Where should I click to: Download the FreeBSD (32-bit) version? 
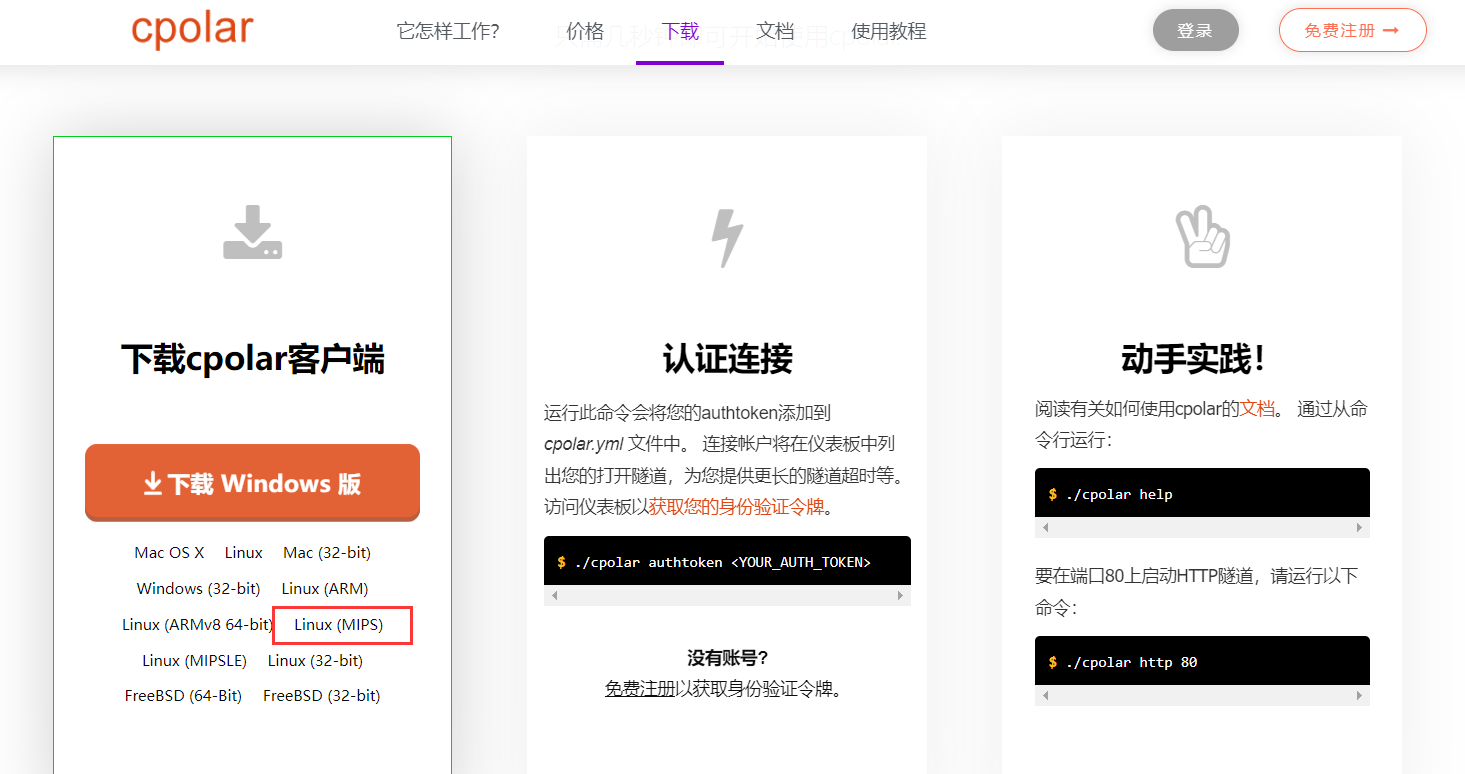click(x=322, y=696)
